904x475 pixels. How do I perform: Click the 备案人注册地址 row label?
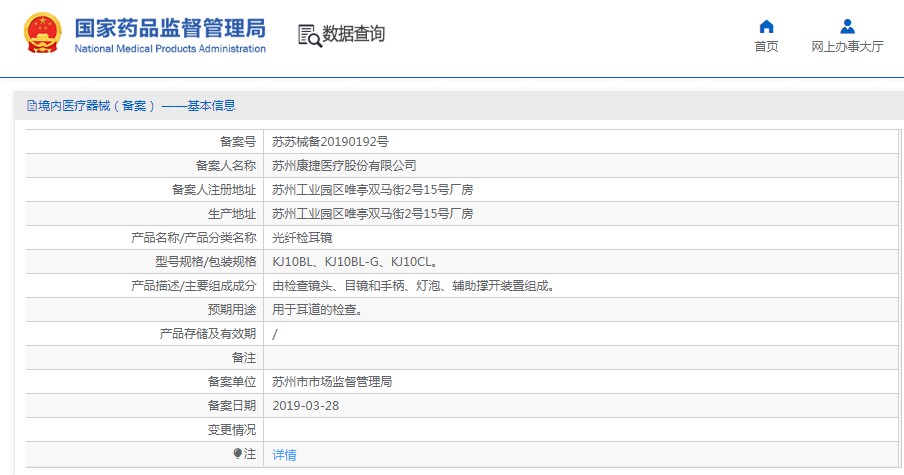(213, 190)
